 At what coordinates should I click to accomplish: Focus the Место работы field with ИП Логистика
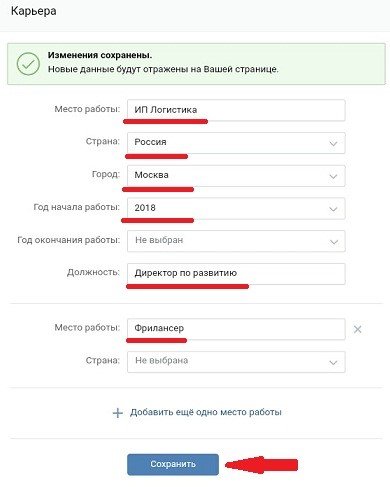click(x=236, y=110)
